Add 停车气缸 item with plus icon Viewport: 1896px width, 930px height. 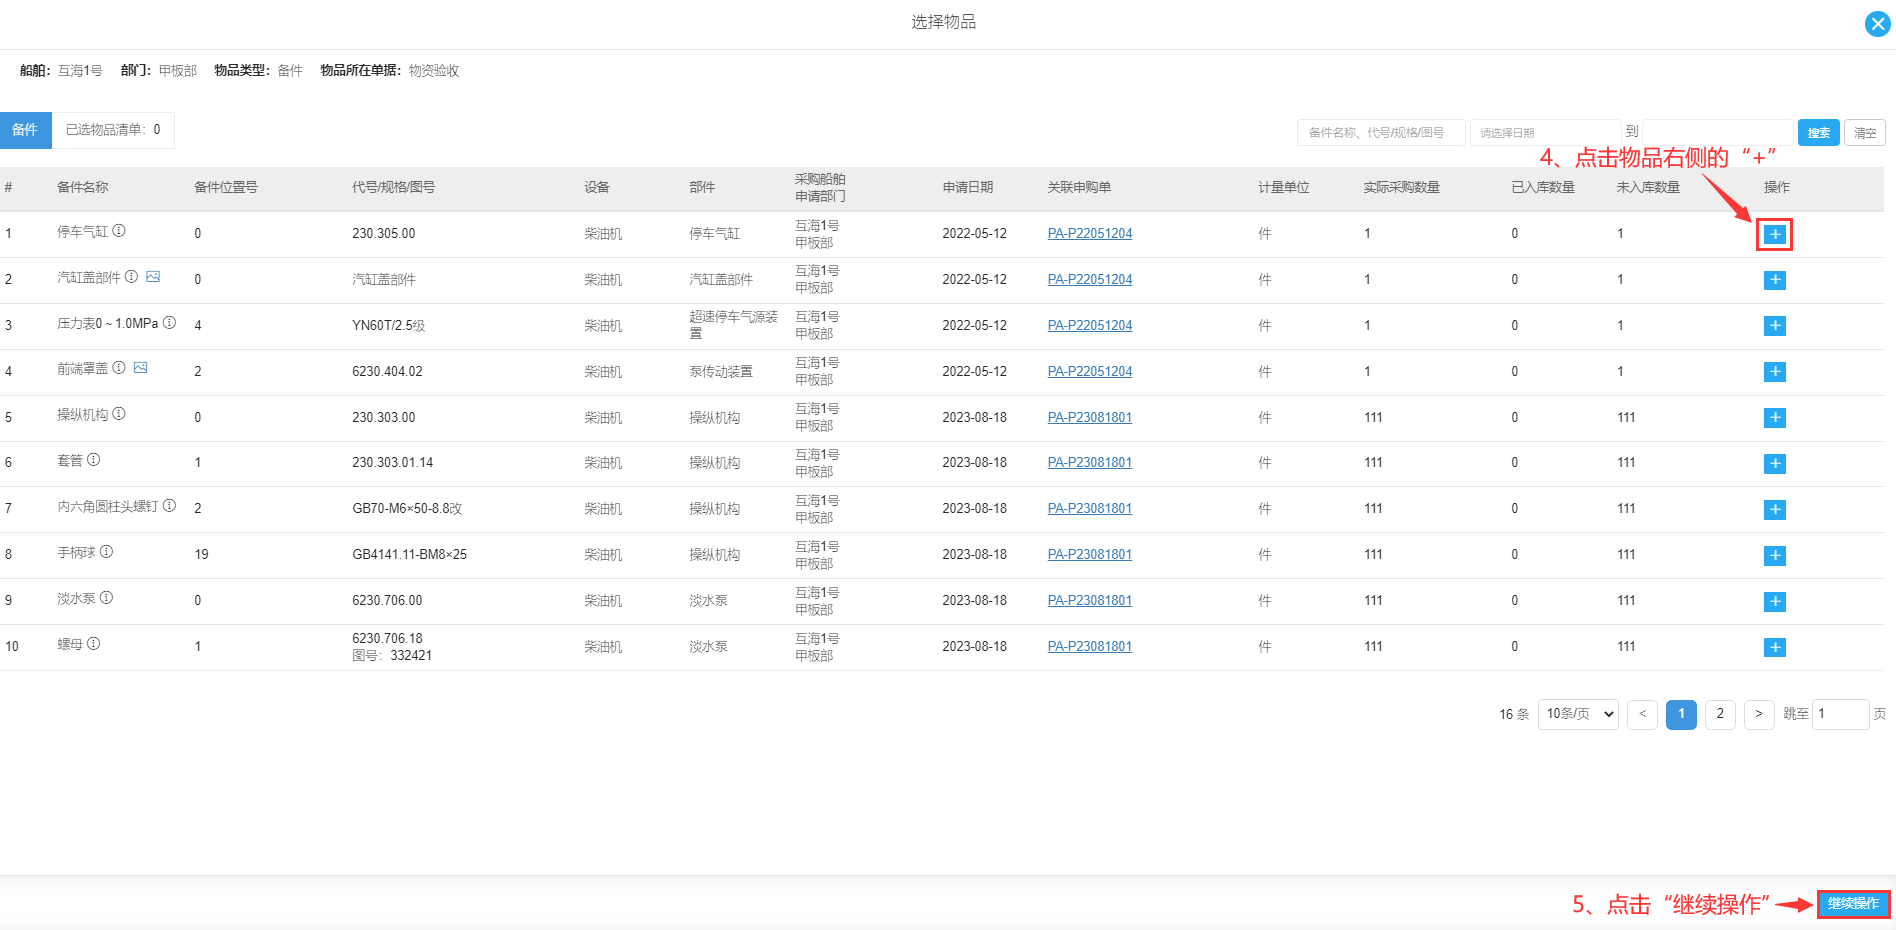click(x=1774, y=234)
